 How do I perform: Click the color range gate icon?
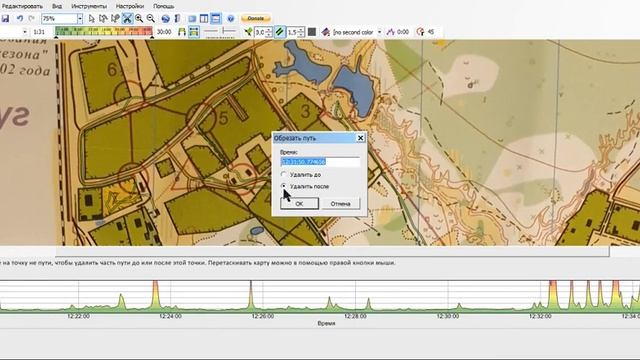[x=182, y=32]
